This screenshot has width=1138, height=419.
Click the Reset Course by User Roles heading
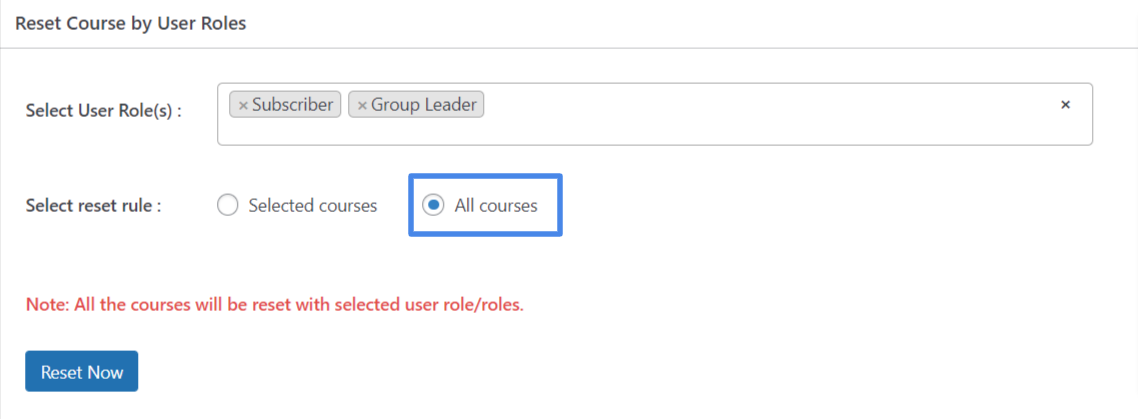[x=131, y=23]
